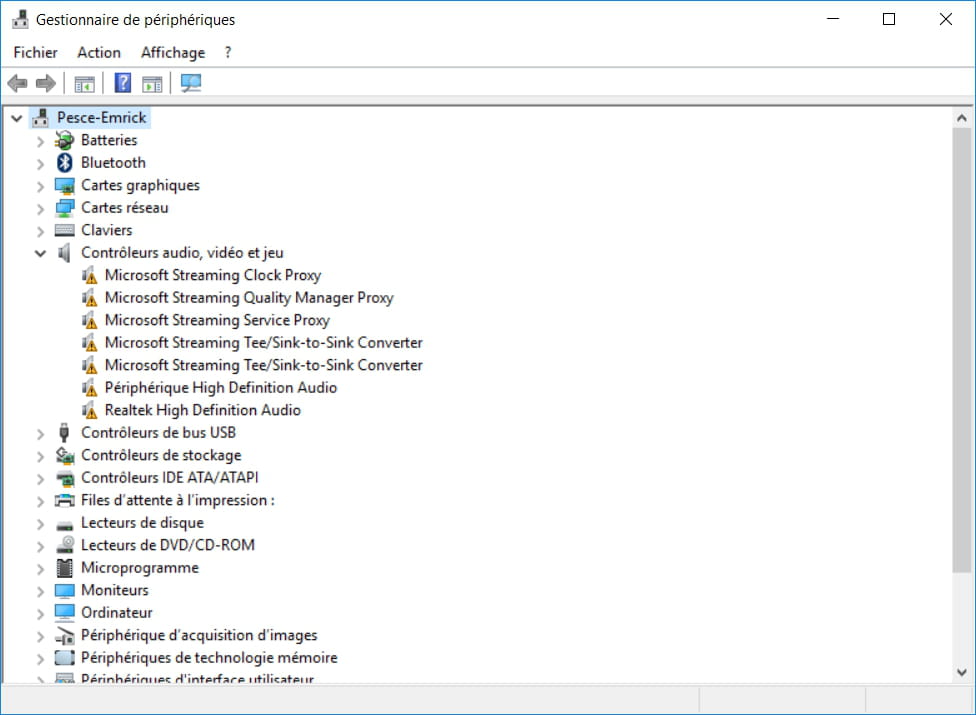Select Périphérique High Definition Audio
The width and height of the screenshot is (976, 715).
(x=221, y=388)
